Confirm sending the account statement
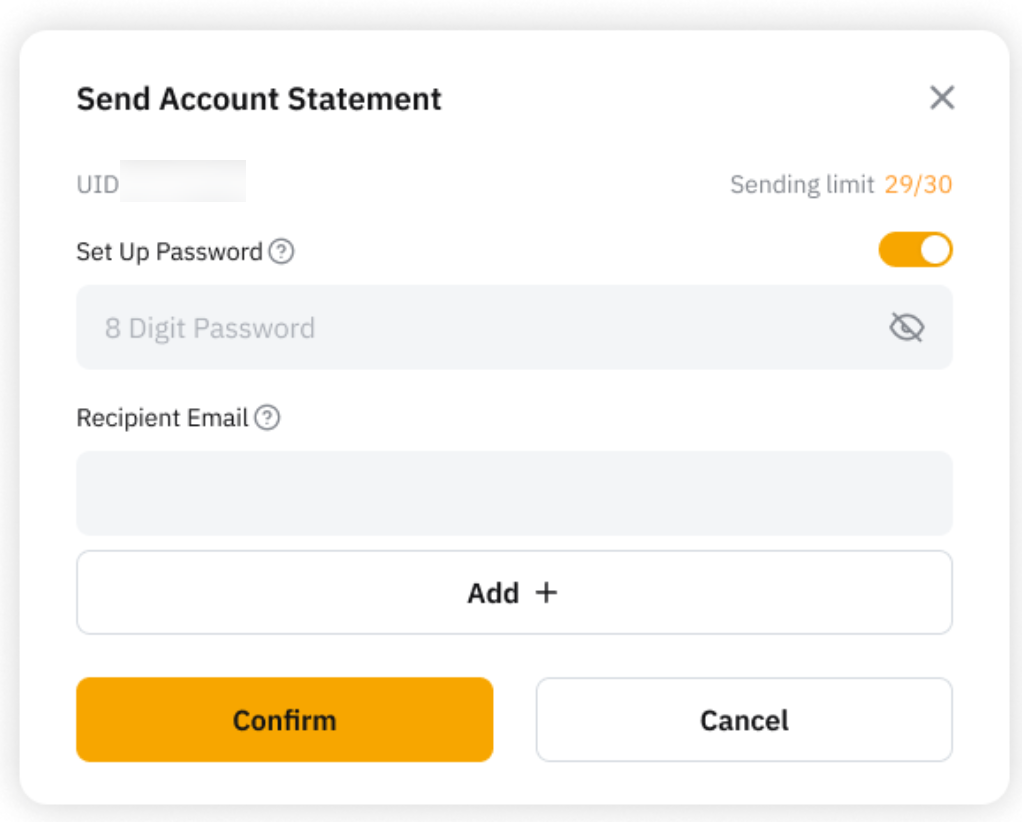Image resolution: width=1022 pixels, height=822 pixels. click(x=285, y=720)
